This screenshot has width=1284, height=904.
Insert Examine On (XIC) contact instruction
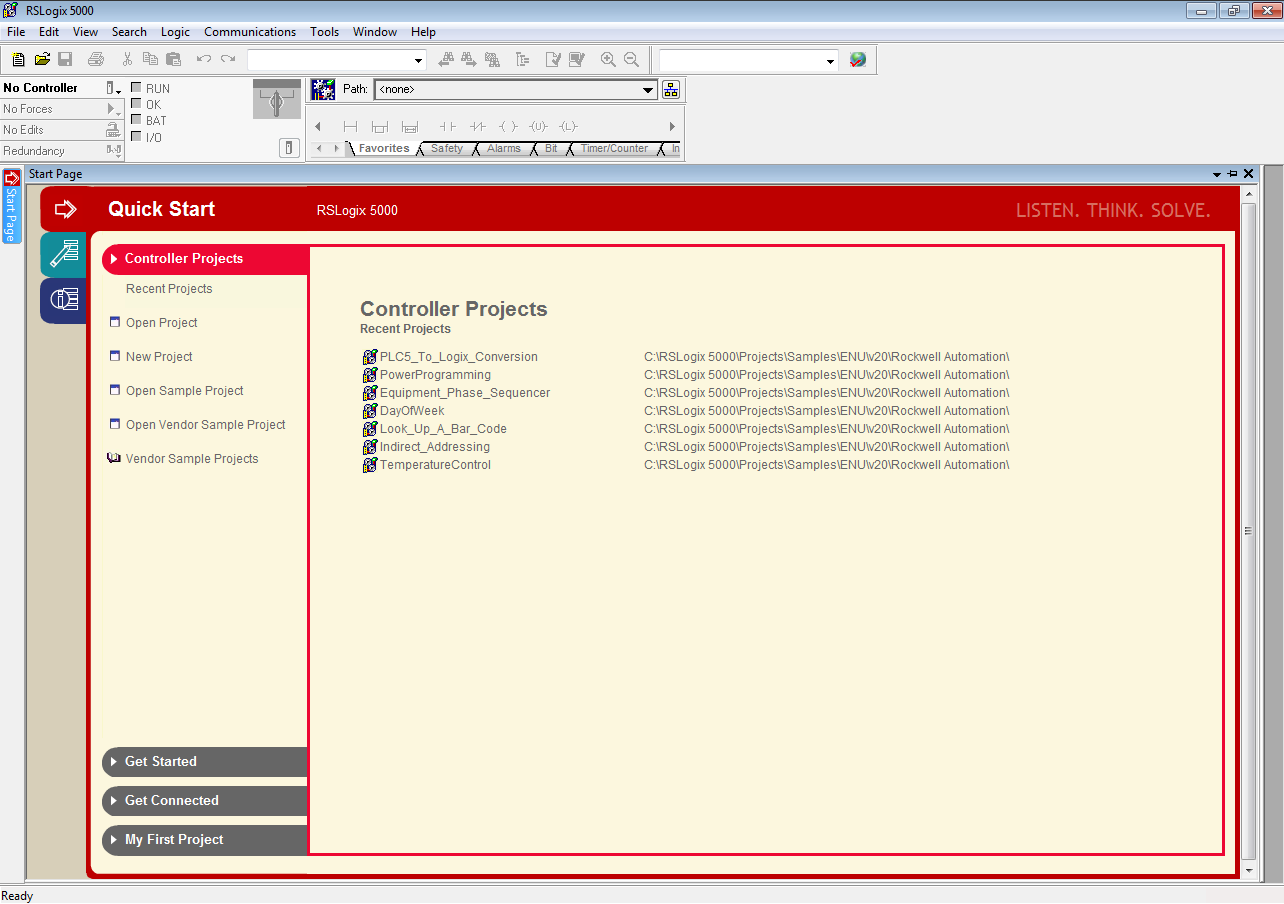(x=448, y=126)
